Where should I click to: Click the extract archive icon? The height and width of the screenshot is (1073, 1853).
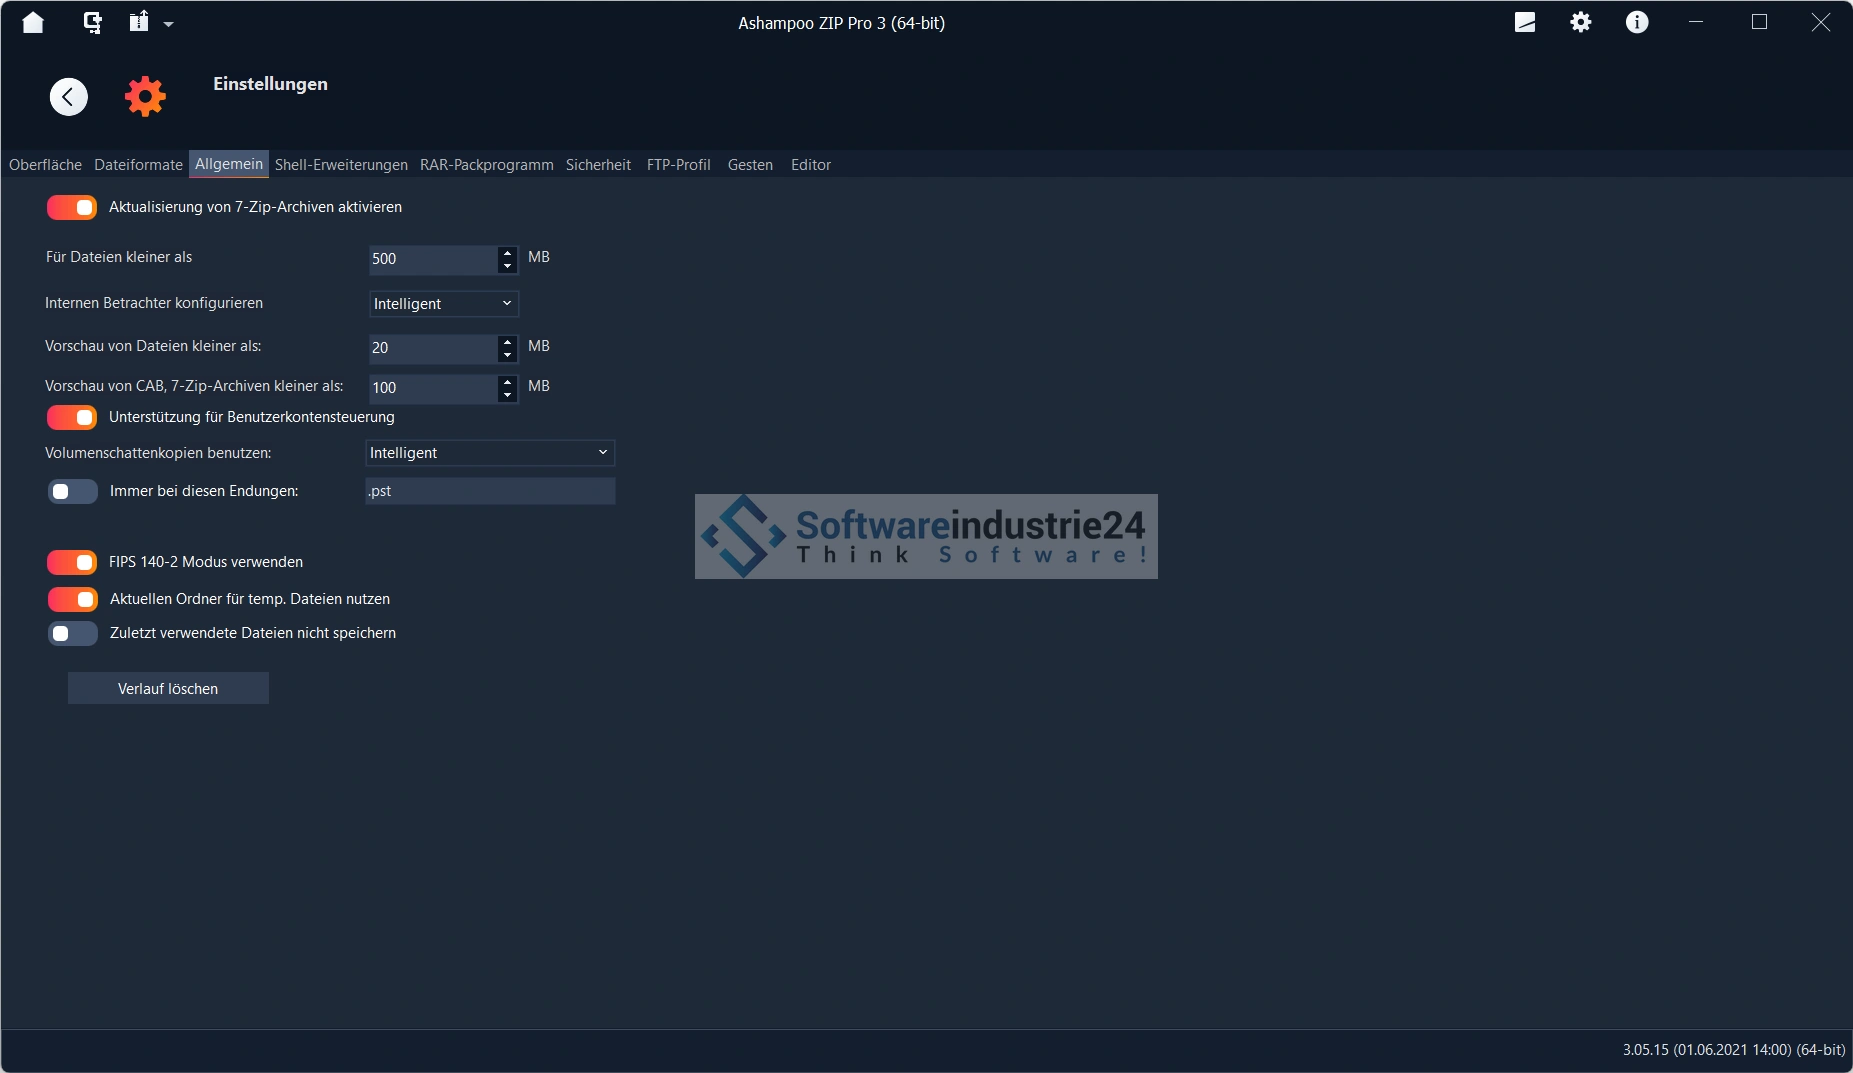(x=139, y=22)
